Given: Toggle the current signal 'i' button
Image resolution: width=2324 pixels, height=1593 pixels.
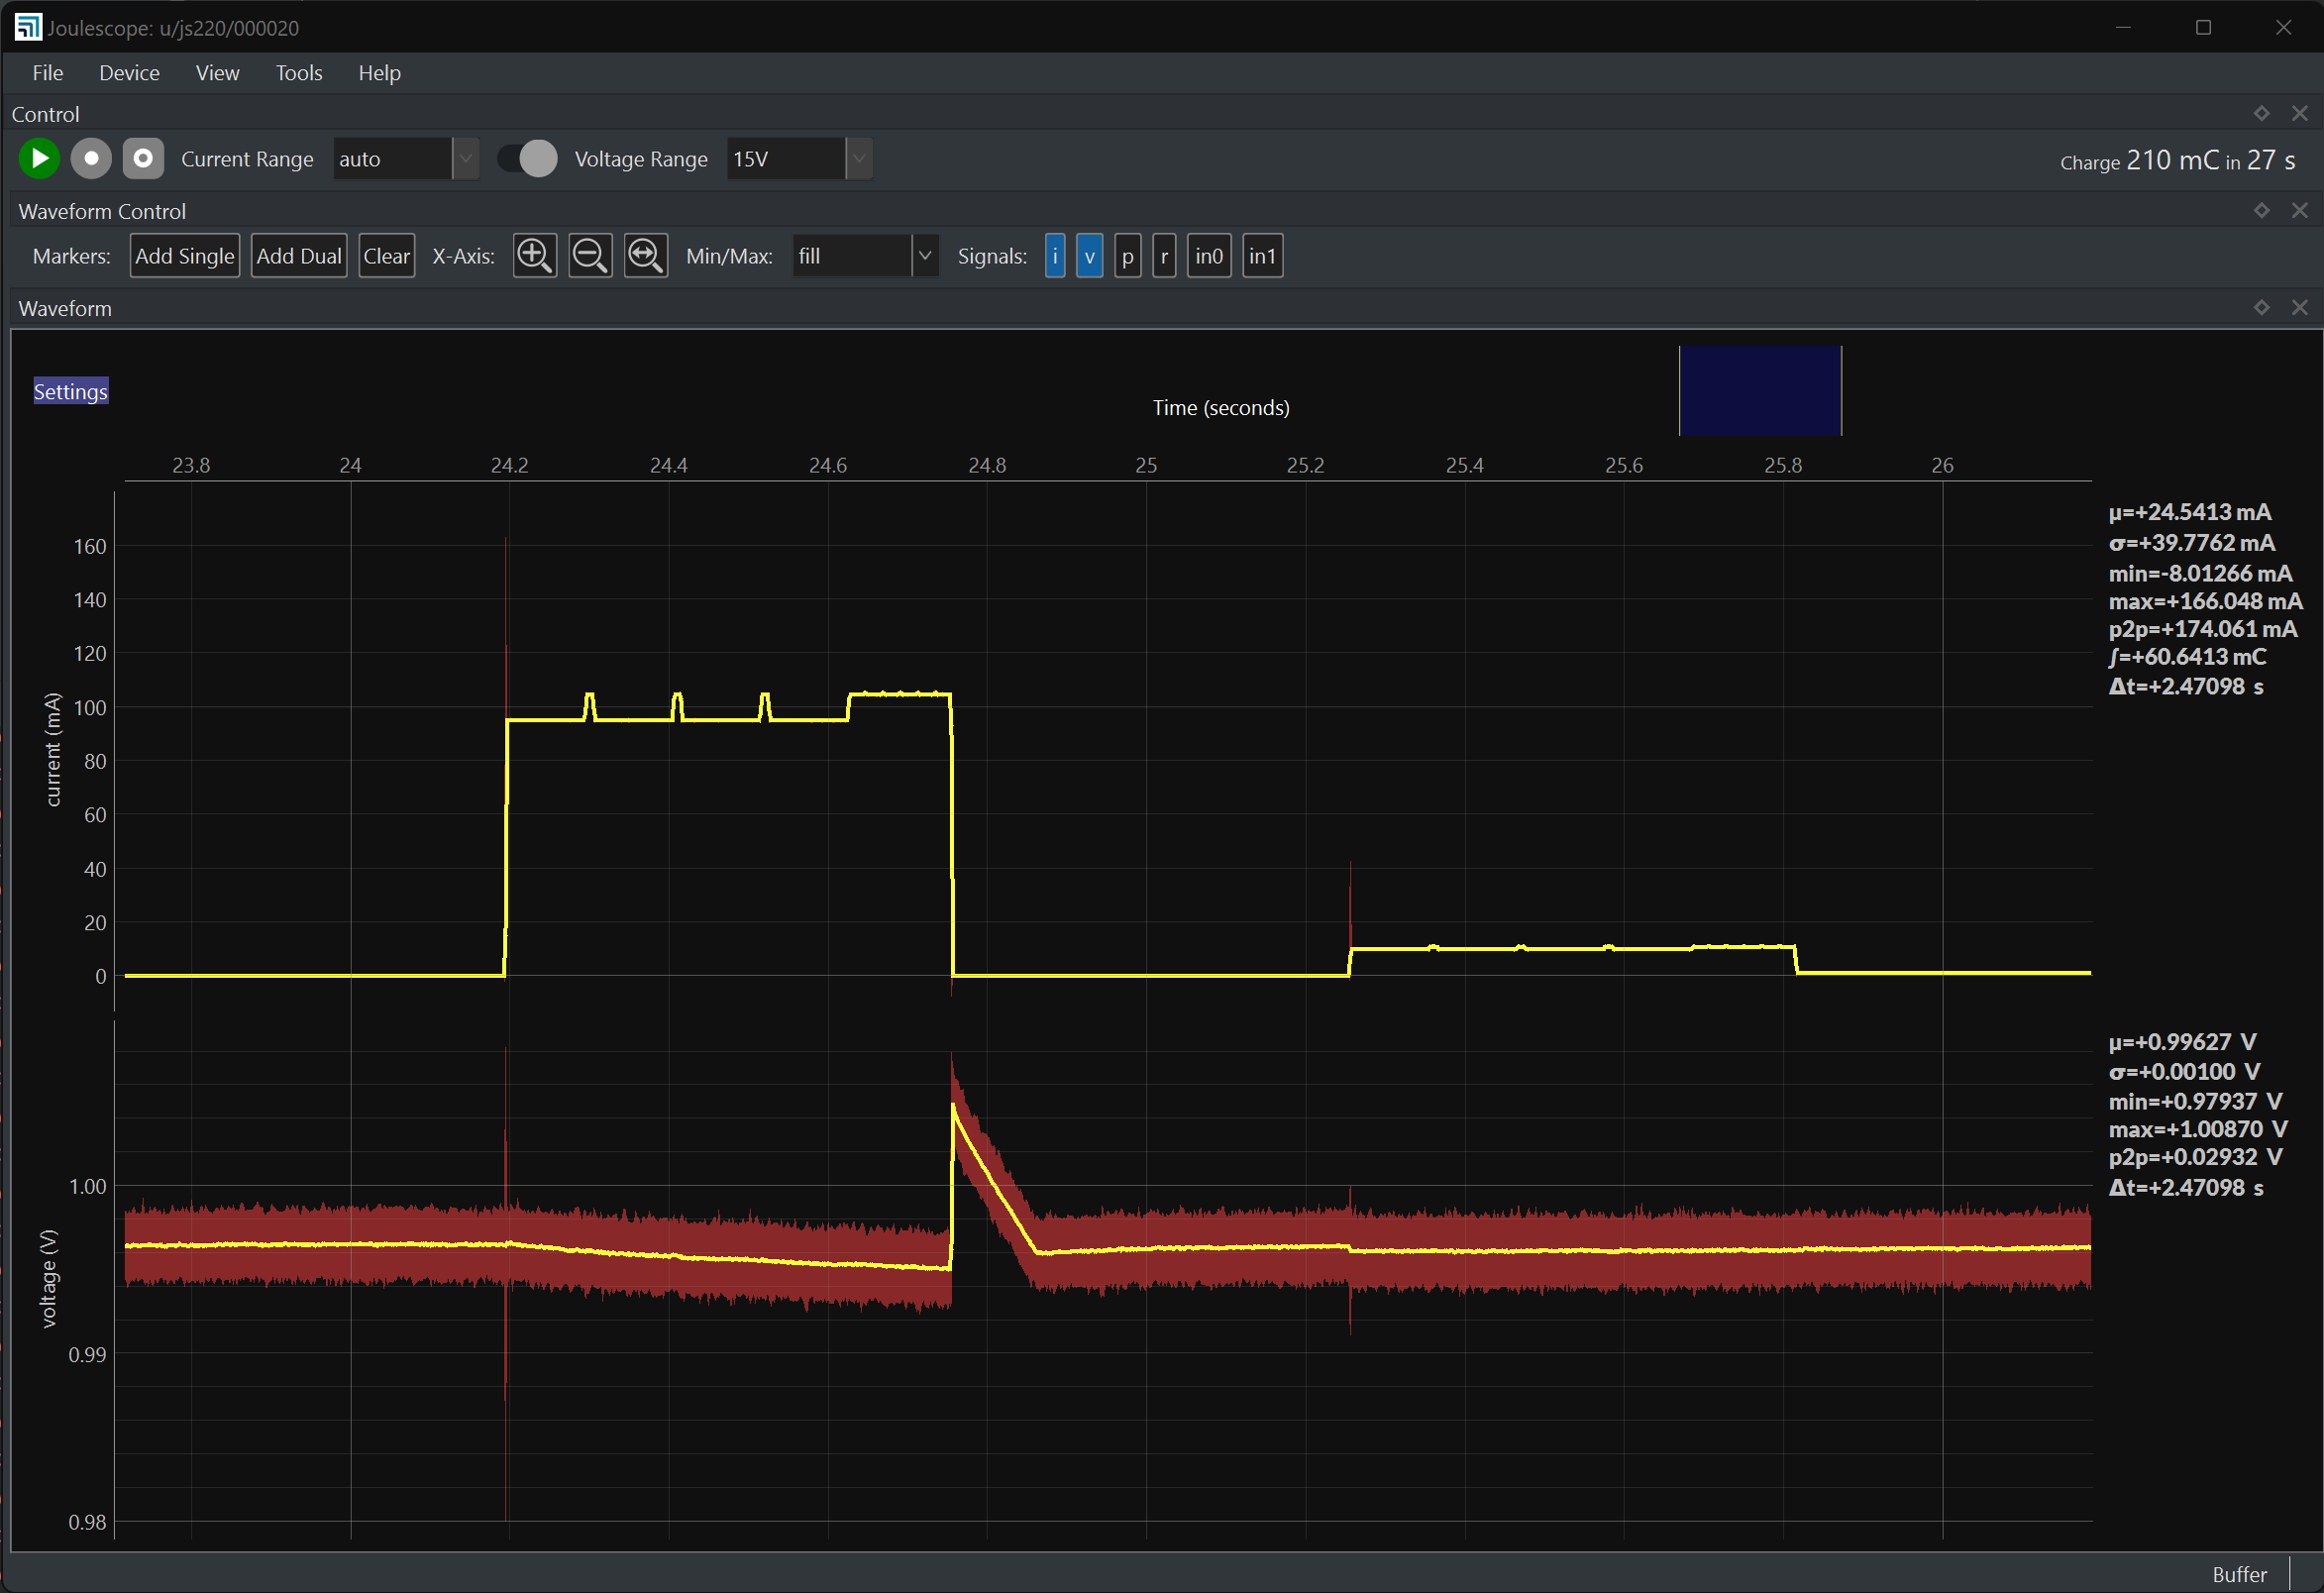Looking at the screenshot, I should pyautogui.click(x=1054, y=256).
